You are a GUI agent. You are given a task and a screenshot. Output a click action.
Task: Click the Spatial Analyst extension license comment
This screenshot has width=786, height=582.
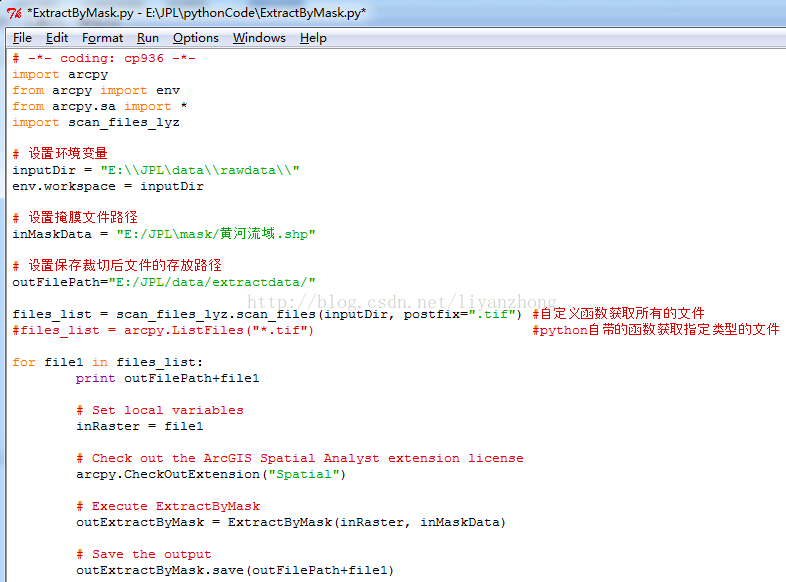point(300,459)
